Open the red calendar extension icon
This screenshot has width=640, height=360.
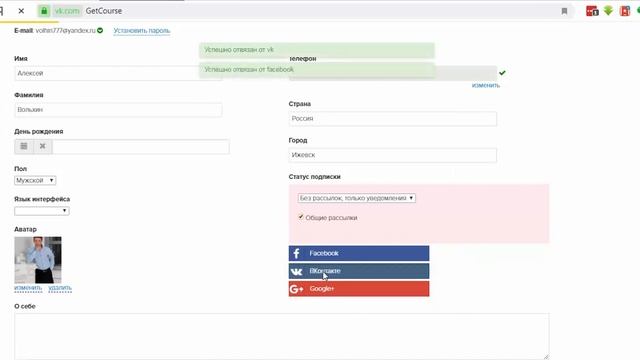(x=592, y=11)
